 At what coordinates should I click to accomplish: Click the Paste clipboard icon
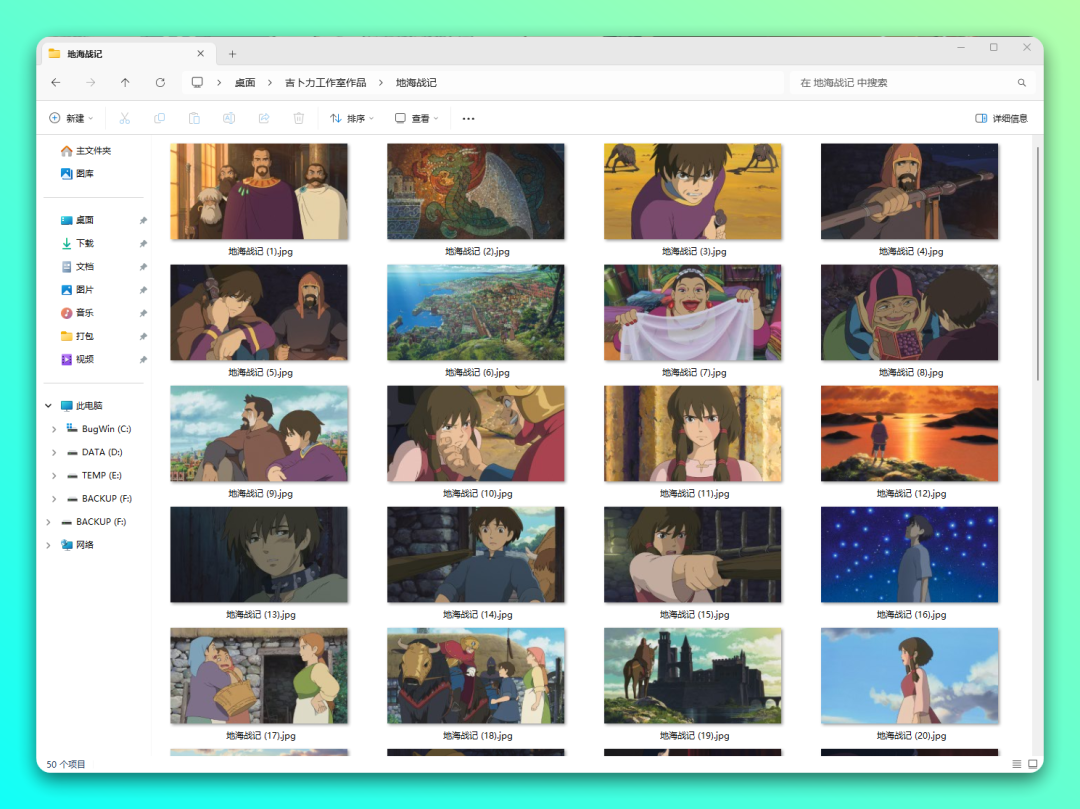pyautogui.click(x=194, y=118)
